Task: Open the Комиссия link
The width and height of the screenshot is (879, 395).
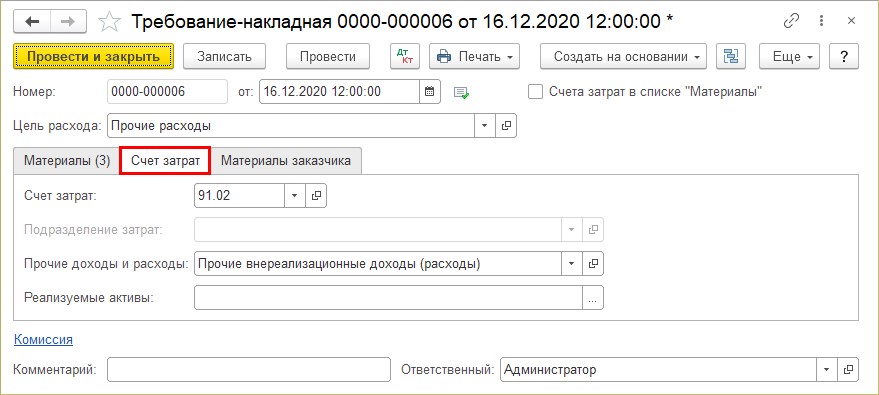Action: 43,339
